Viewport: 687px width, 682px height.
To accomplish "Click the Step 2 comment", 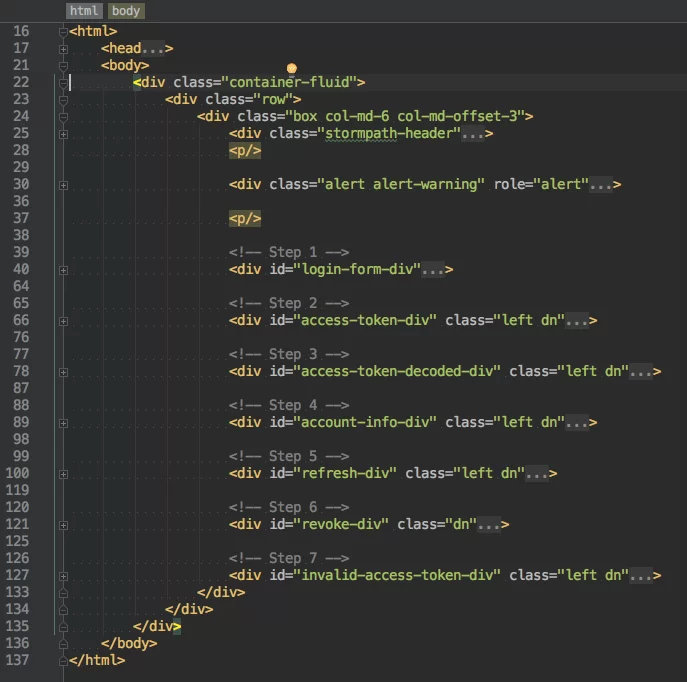I will [x=289, y=303].
